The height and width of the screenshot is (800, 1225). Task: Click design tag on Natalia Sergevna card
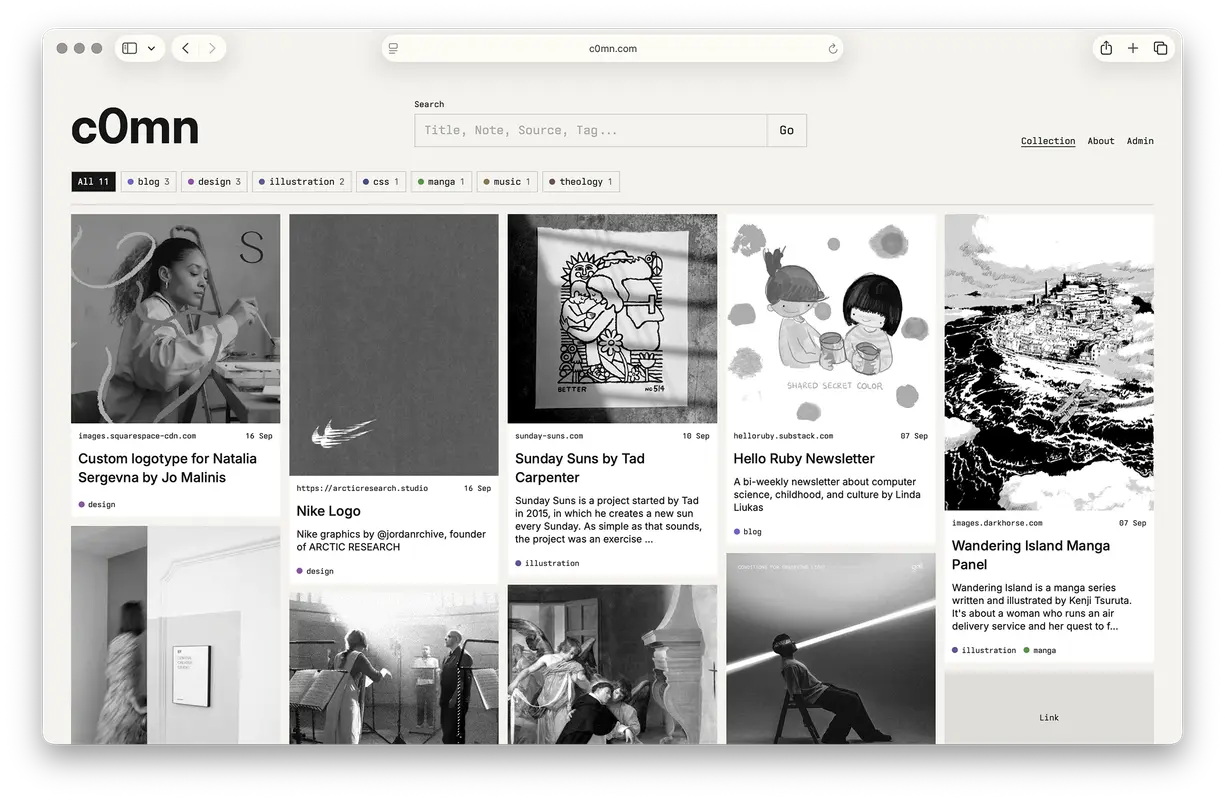97,505
